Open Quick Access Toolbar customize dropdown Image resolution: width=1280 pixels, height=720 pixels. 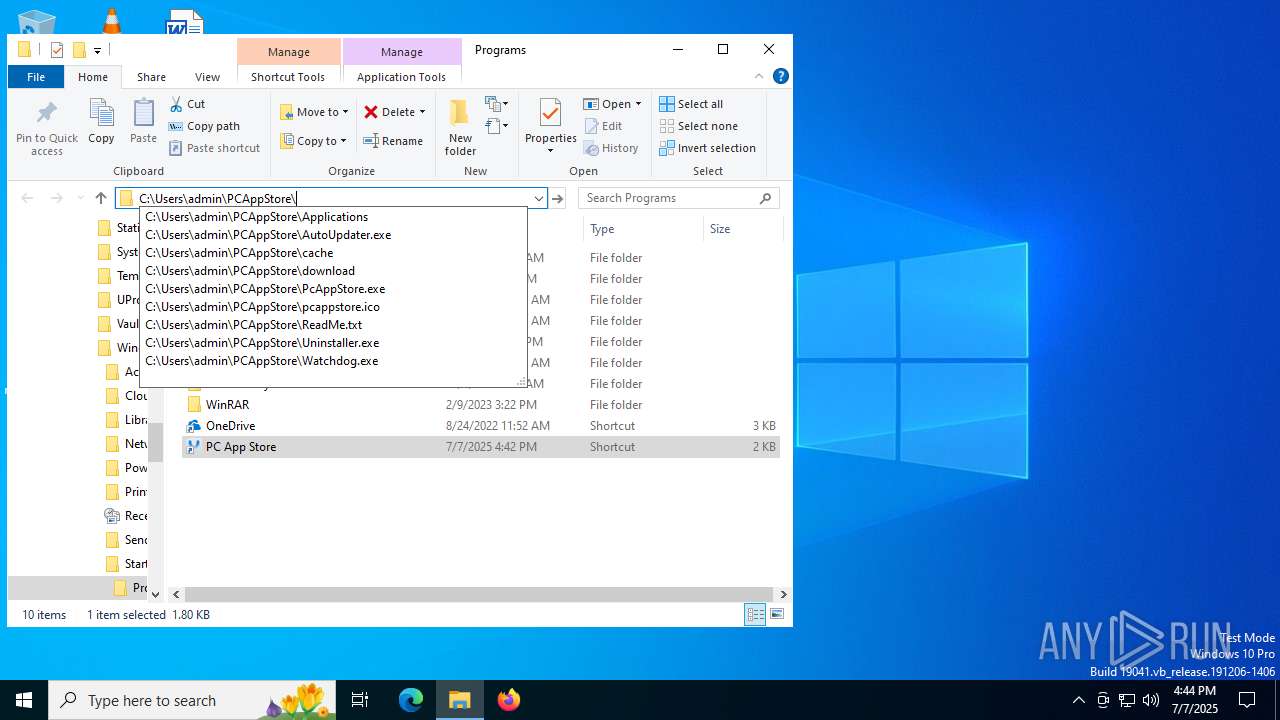(97, 50)
